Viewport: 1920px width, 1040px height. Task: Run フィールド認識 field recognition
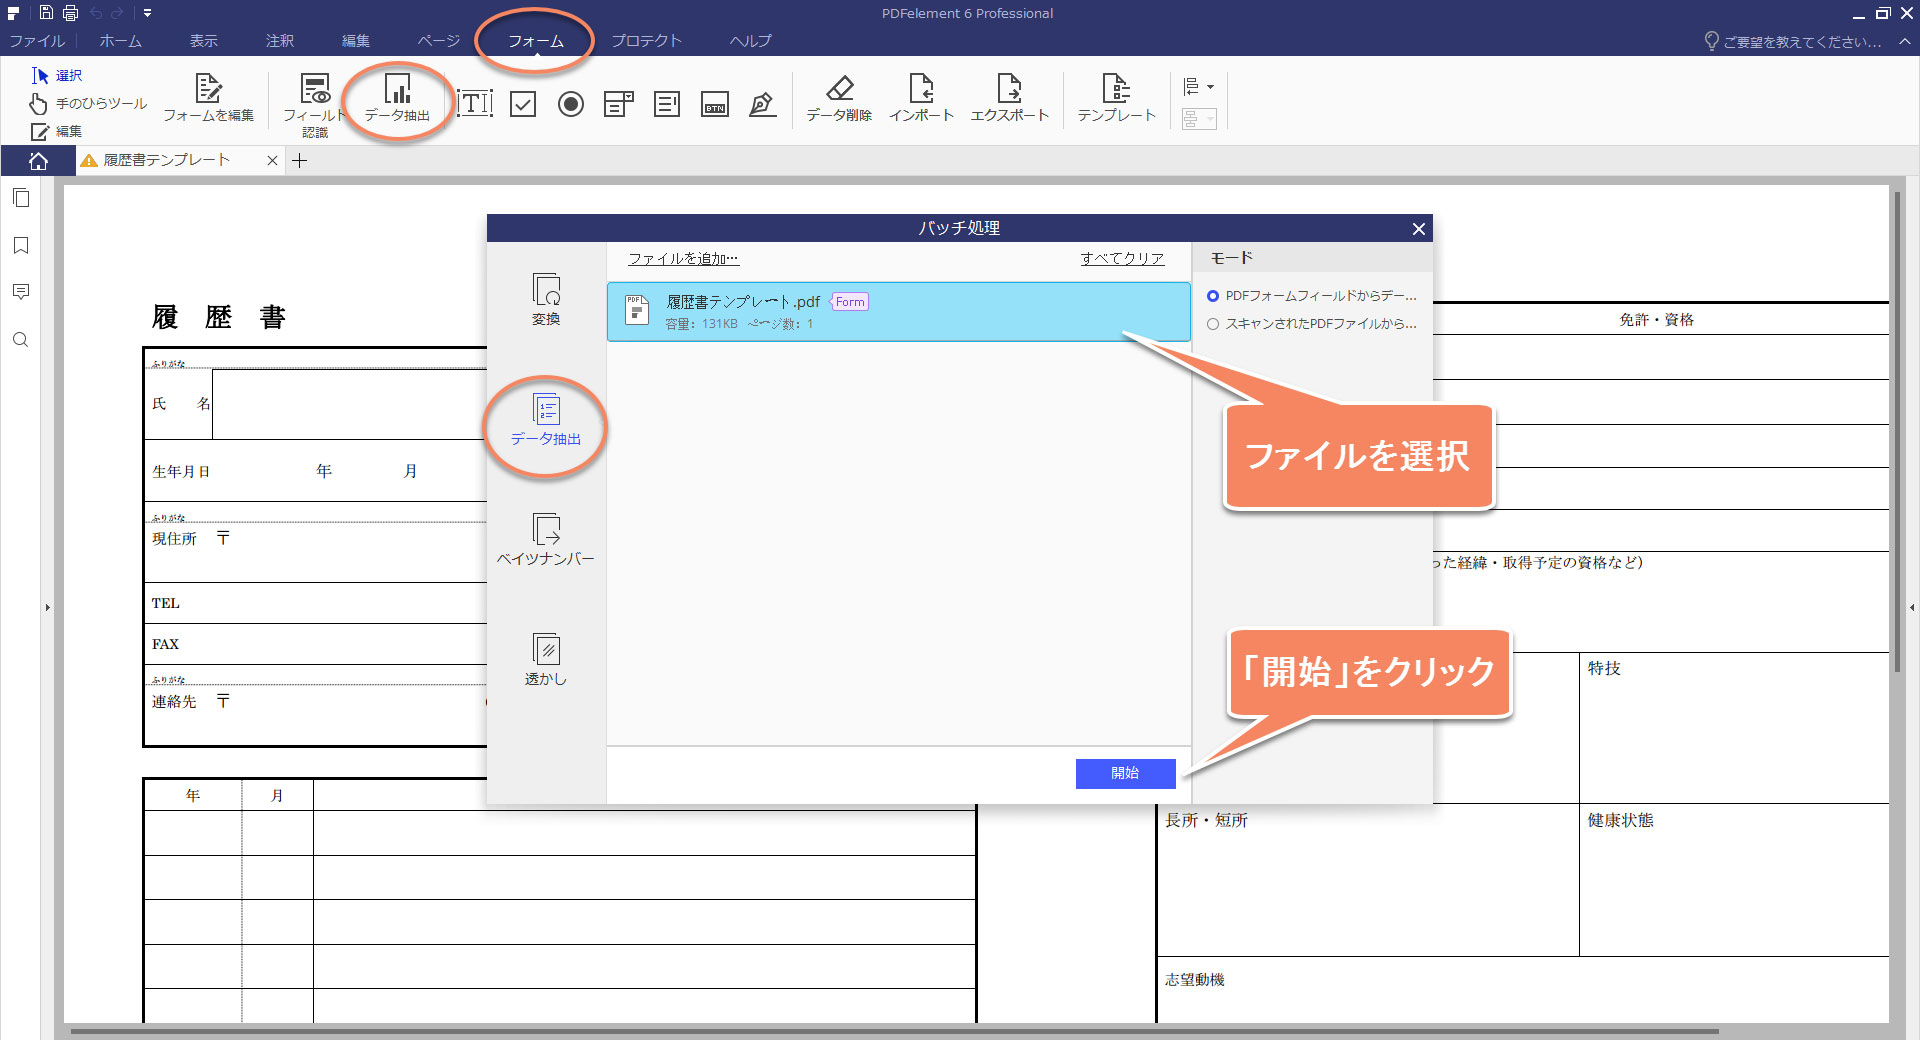[x=315, y=104]
